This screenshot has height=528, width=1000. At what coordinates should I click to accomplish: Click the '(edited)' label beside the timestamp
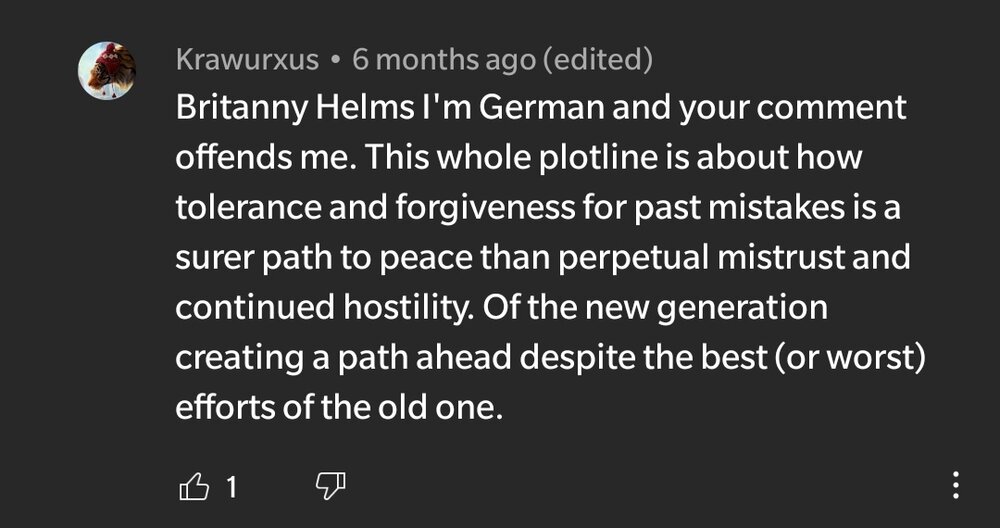point(597,60)
